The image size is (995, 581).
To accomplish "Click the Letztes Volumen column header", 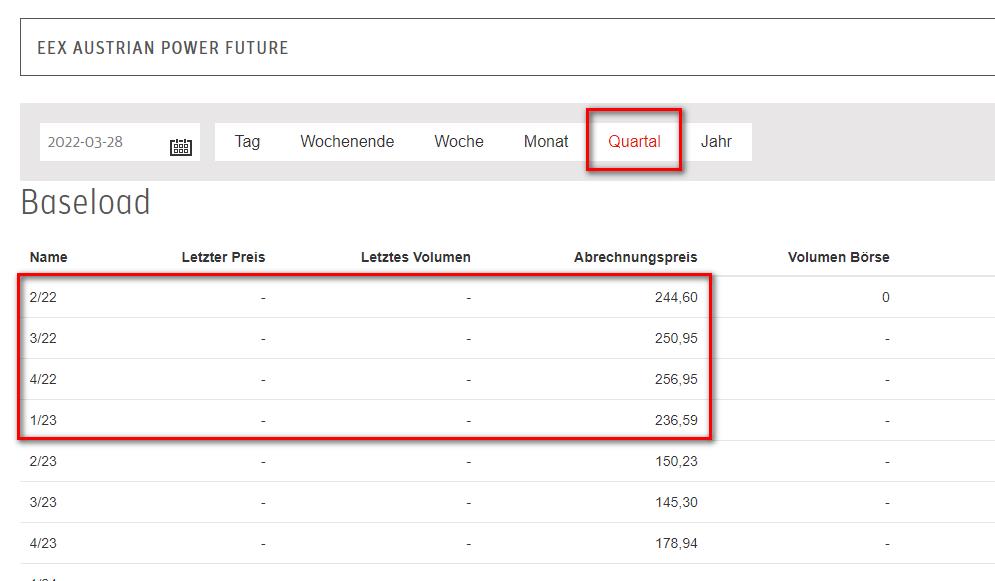I will click(416, 258).
